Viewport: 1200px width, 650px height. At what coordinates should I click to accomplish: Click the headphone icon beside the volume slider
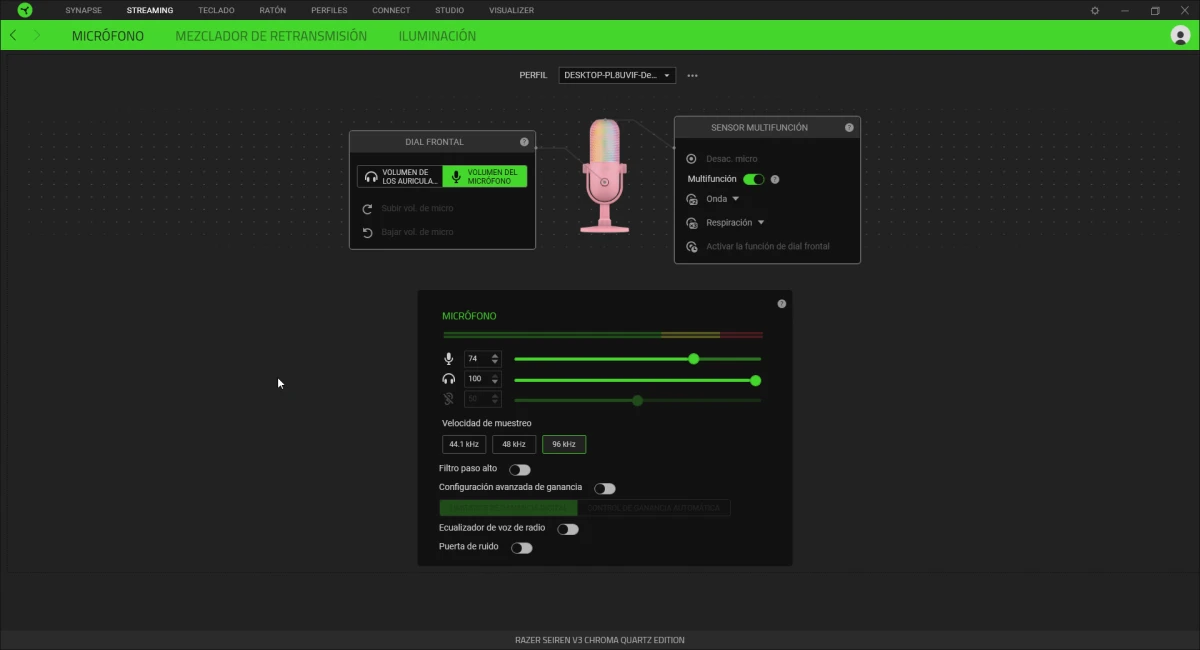(448, 378)
